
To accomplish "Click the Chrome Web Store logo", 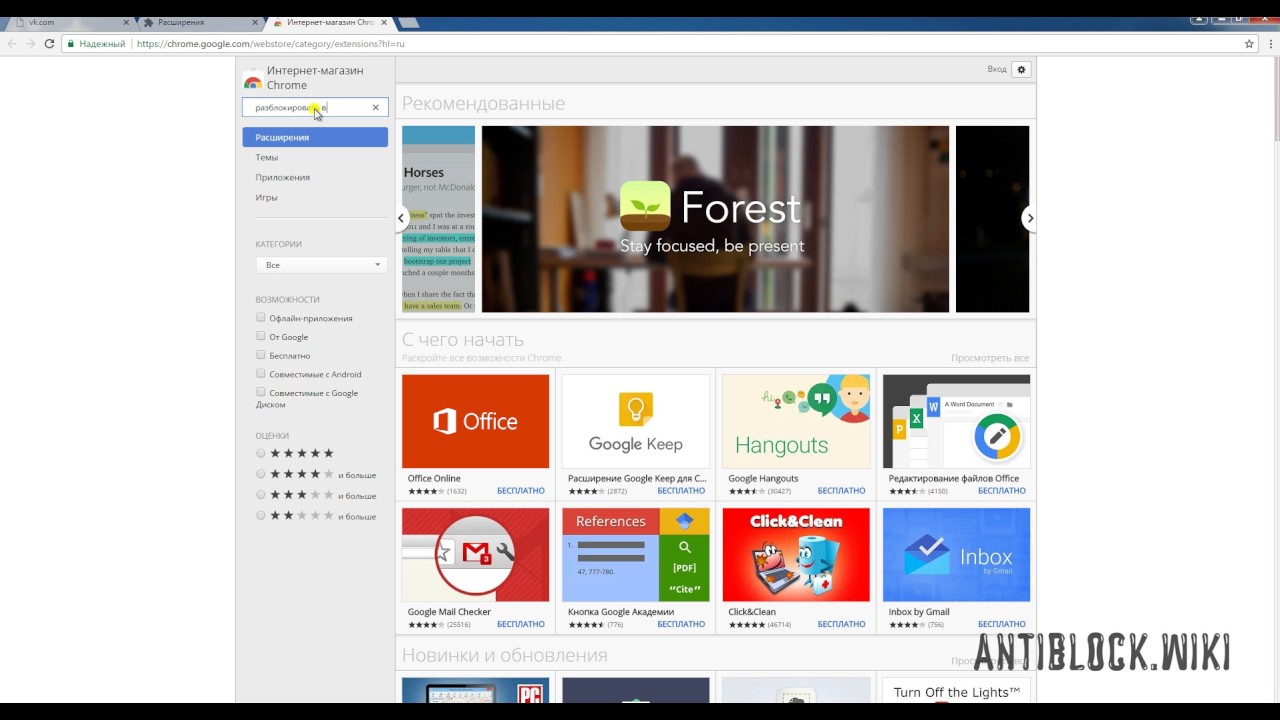I will pos(253,79).
